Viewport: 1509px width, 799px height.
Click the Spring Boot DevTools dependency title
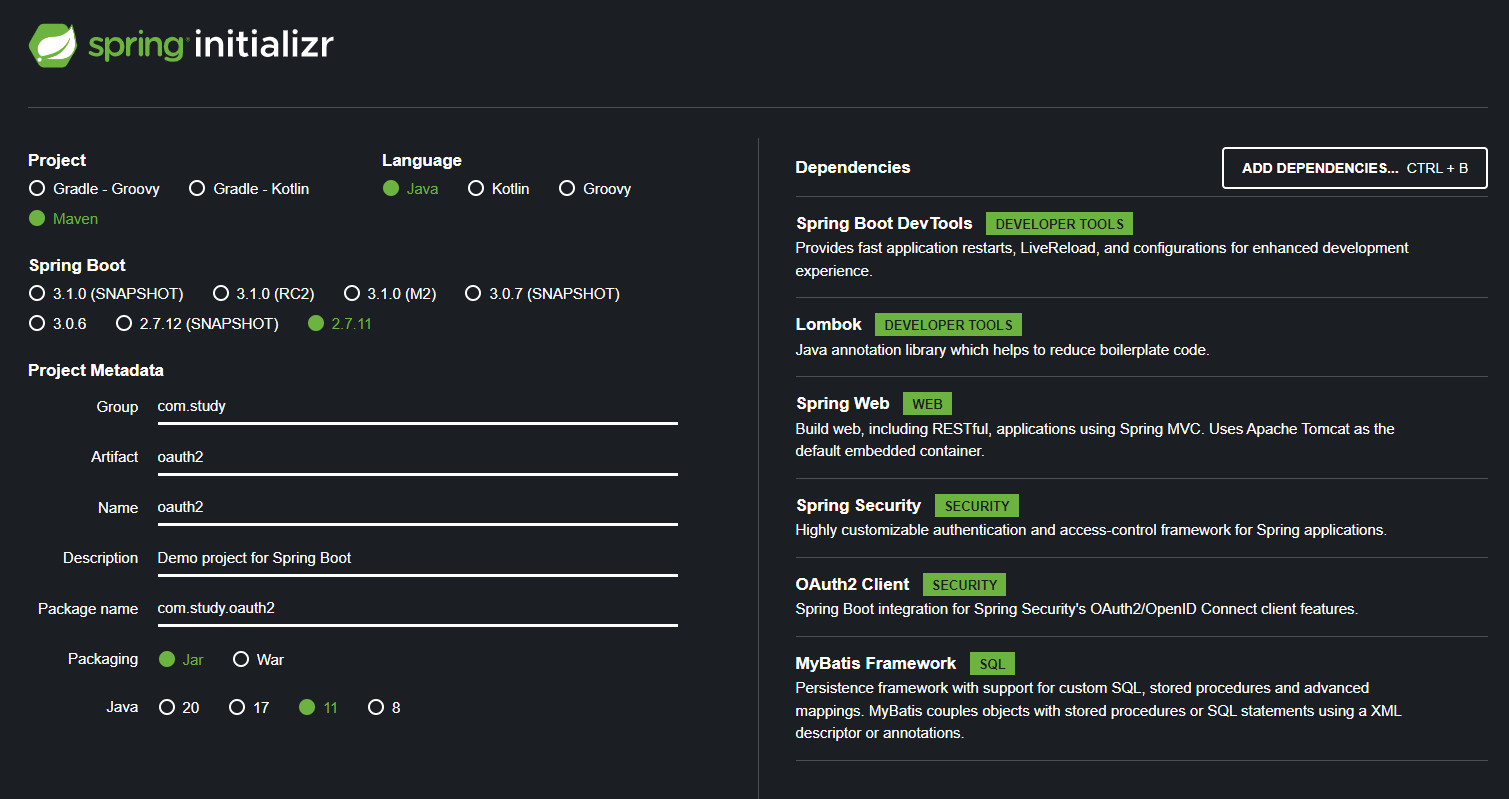(x=884, y=224)
